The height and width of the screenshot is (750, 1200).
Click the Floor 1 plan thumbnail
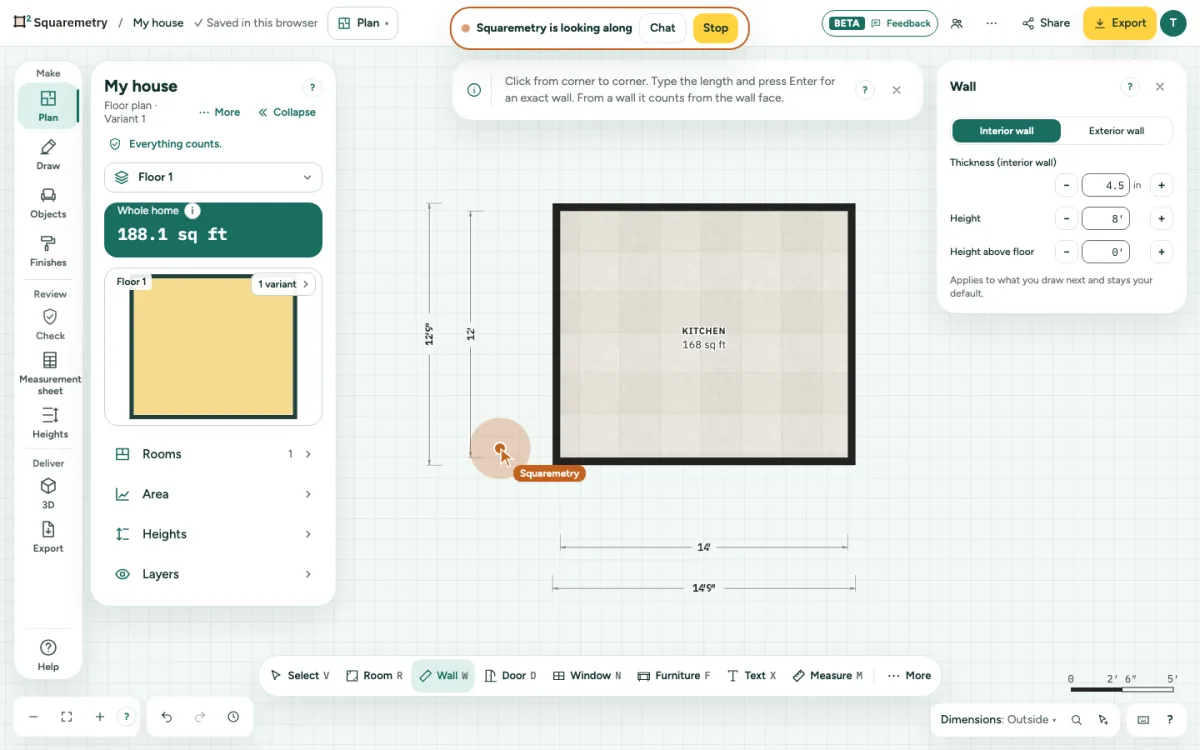pyautogui.click(x=213, y=347)
